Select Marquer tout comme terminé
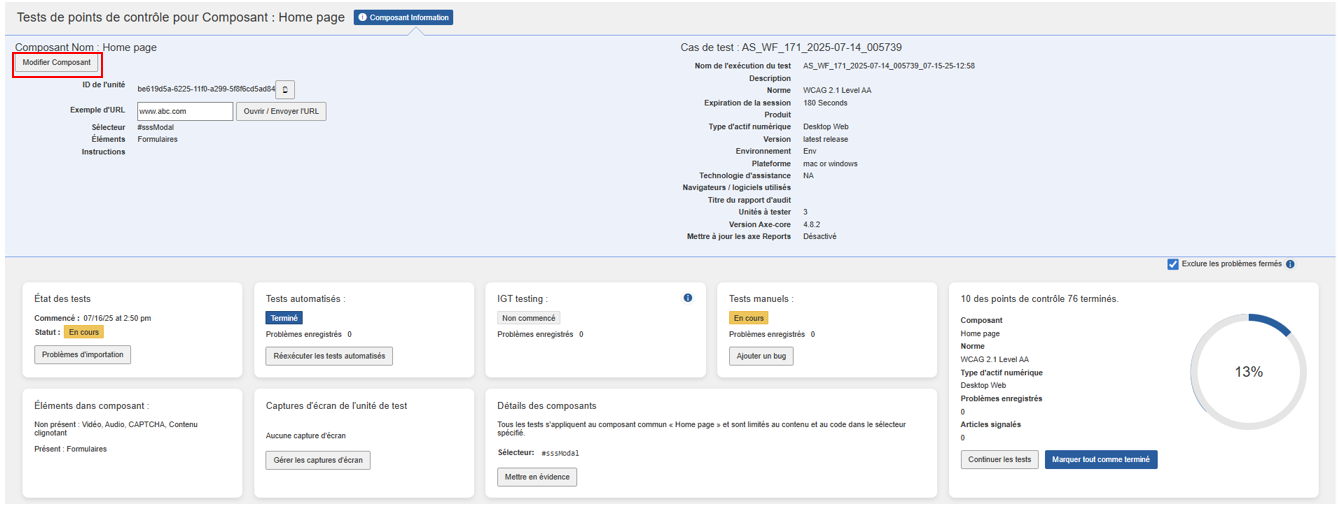The image size is (1338, 507). pos(1100,460)
